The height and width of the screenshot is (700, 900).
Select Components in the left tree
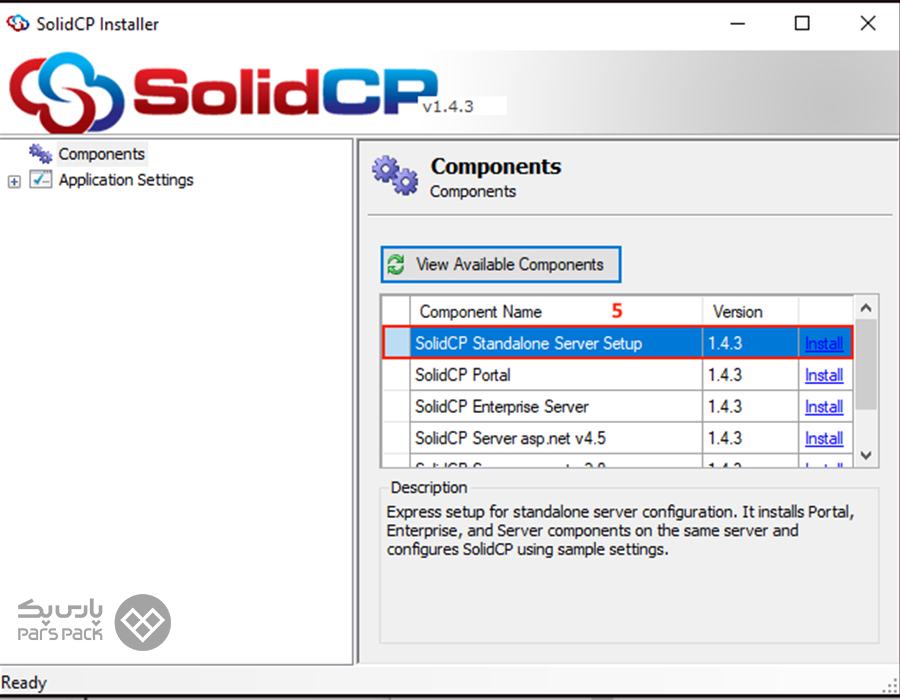click(x=101, y=154)
